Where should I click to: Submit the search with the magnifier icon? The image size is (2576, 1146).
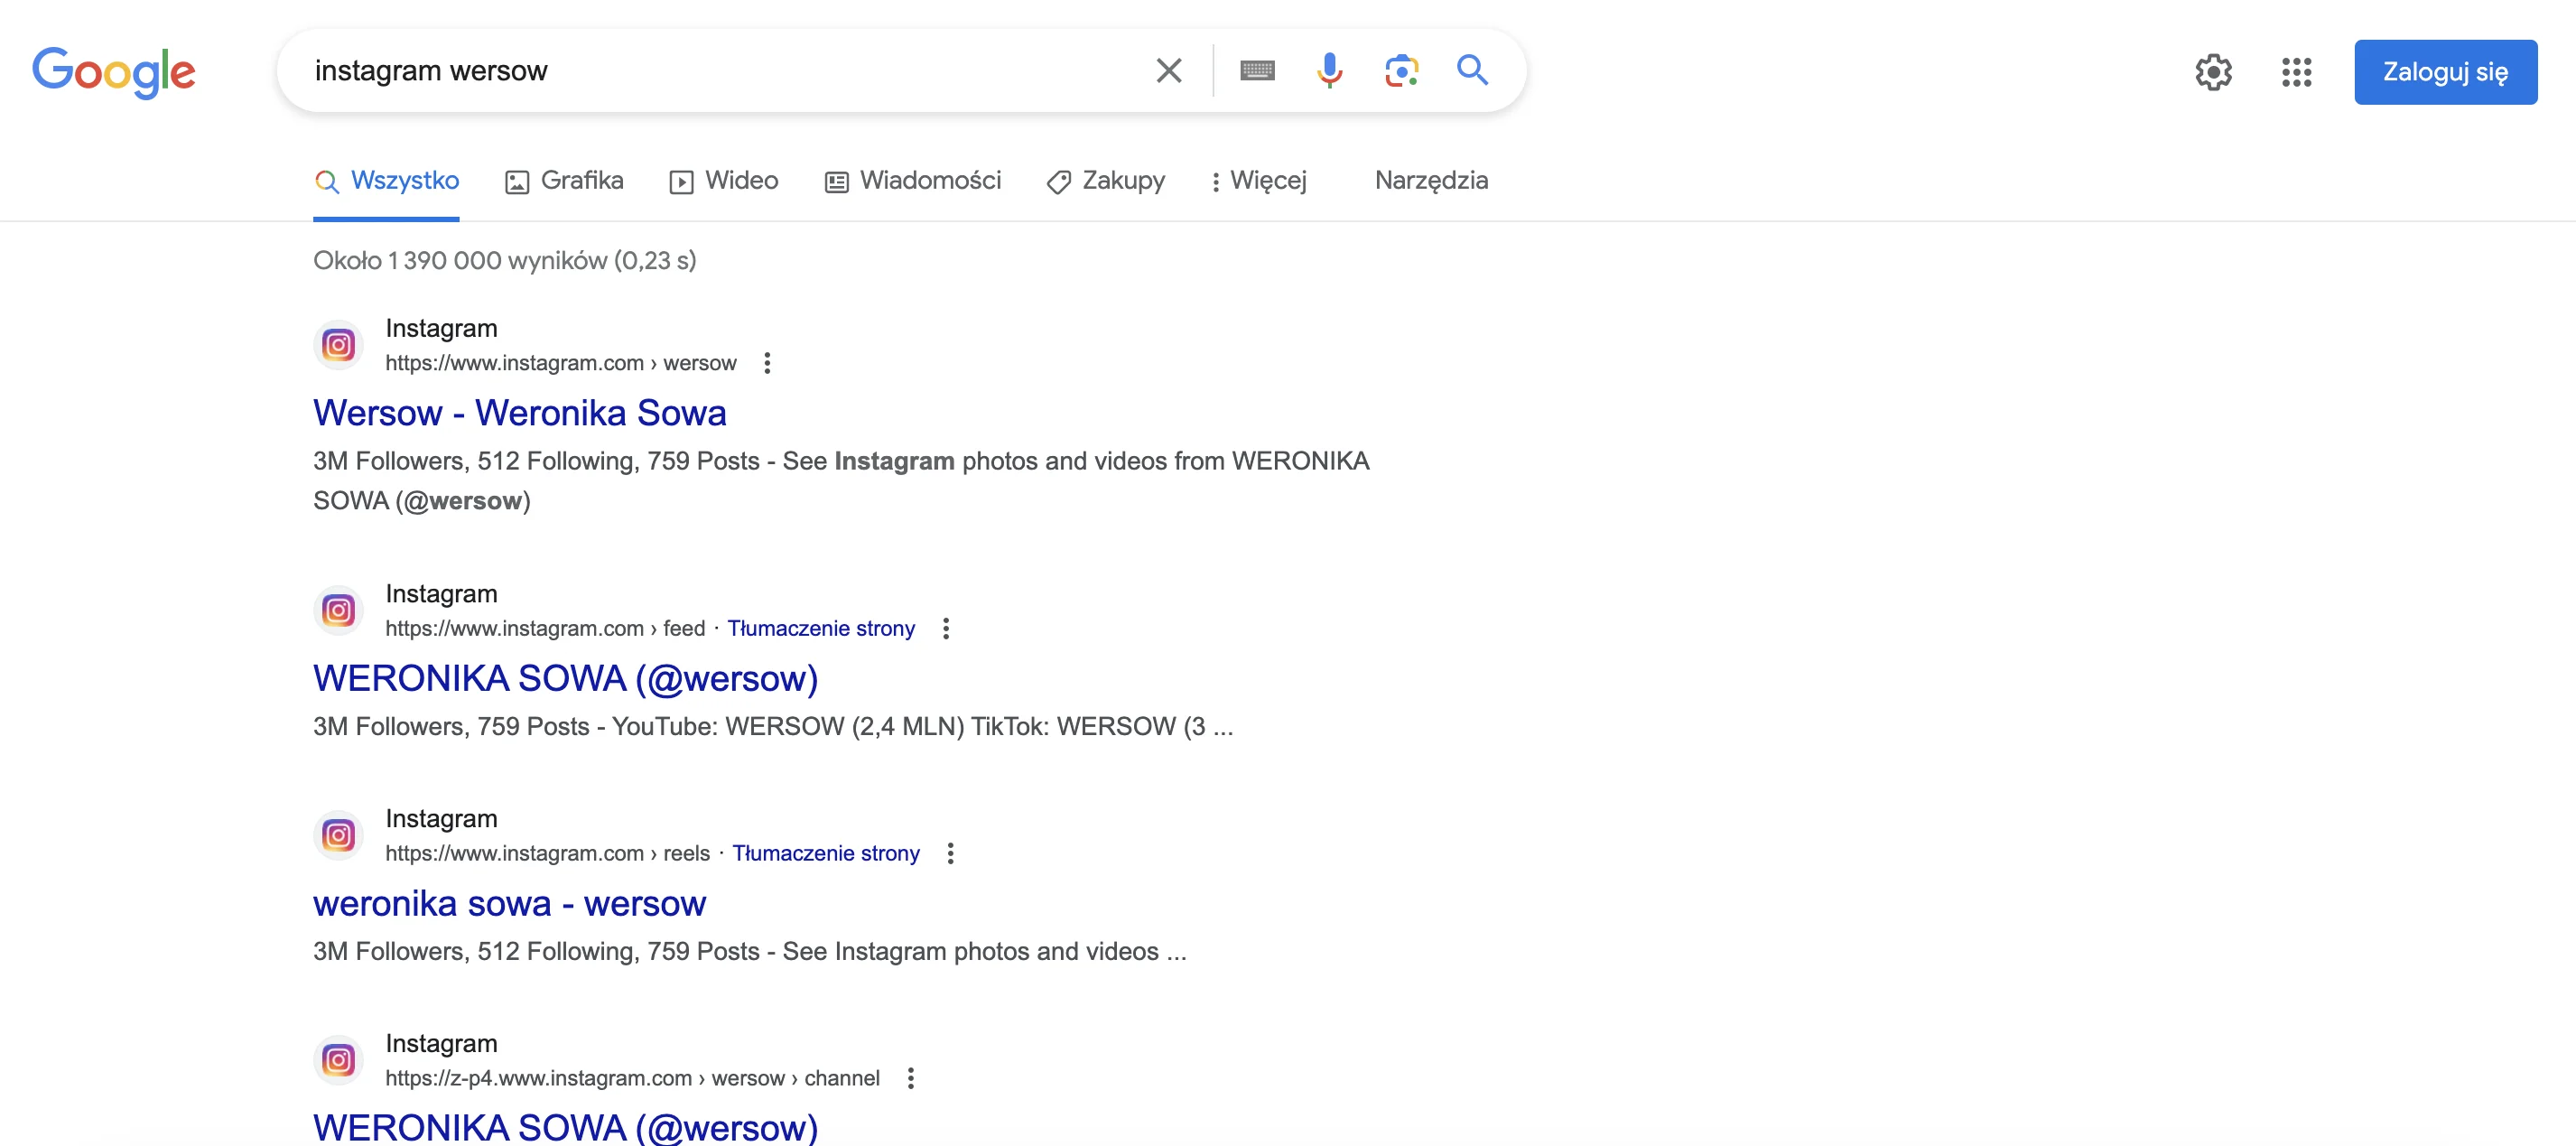(x=1472, y=70)
